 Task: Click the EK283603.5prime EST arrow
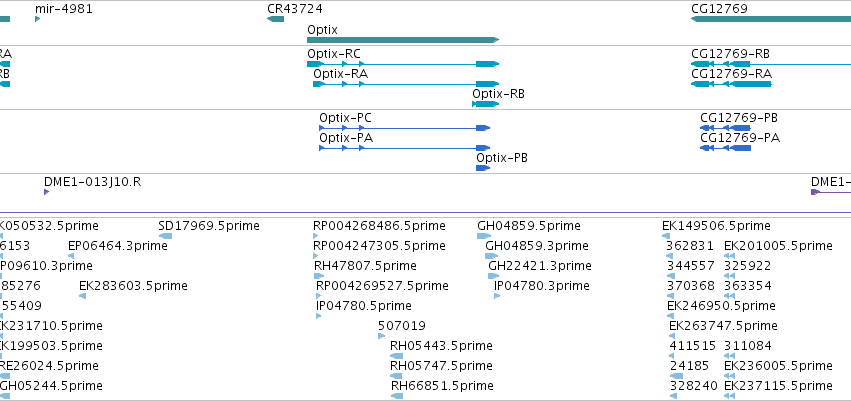point(82,296)
